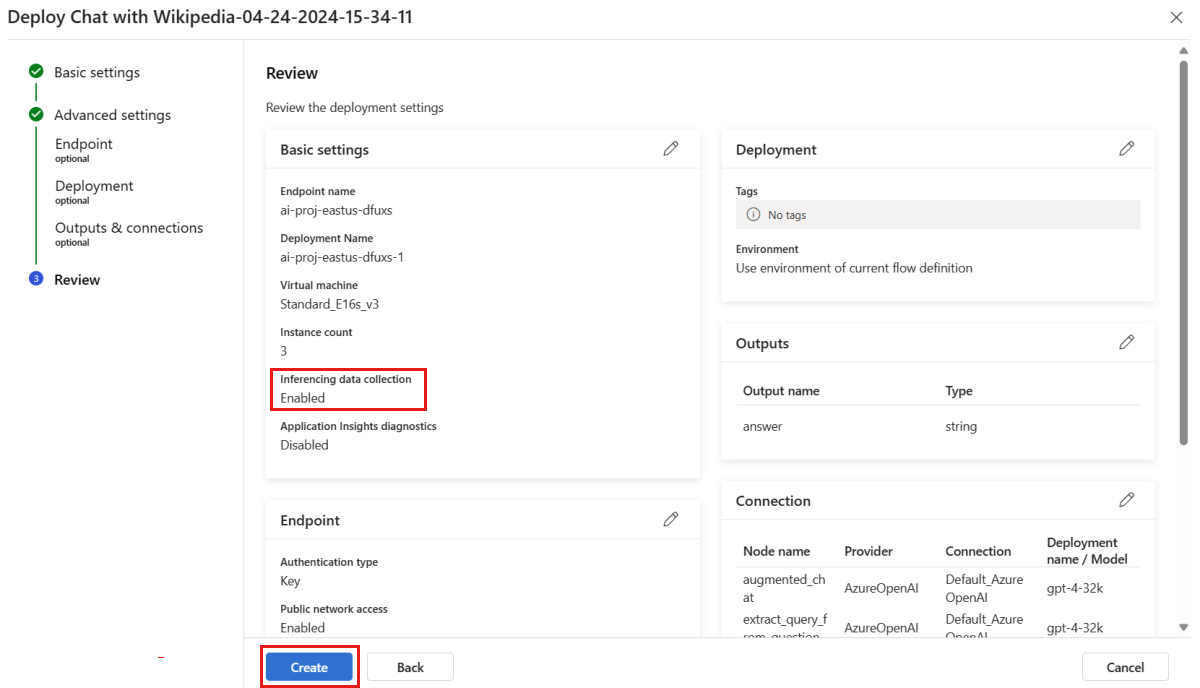This screenshot has height=688, width=1200.
Task: Select the Review step number icon
Action: point(36,280)
